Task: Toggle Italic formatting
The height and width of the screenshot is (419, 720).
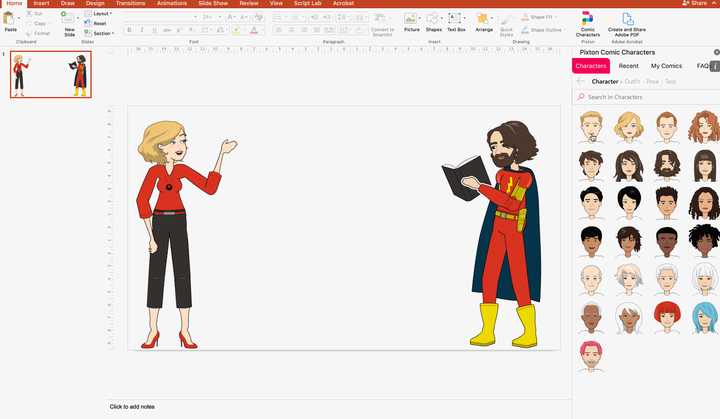Action: pyautogui.click(x=142, y=30)
